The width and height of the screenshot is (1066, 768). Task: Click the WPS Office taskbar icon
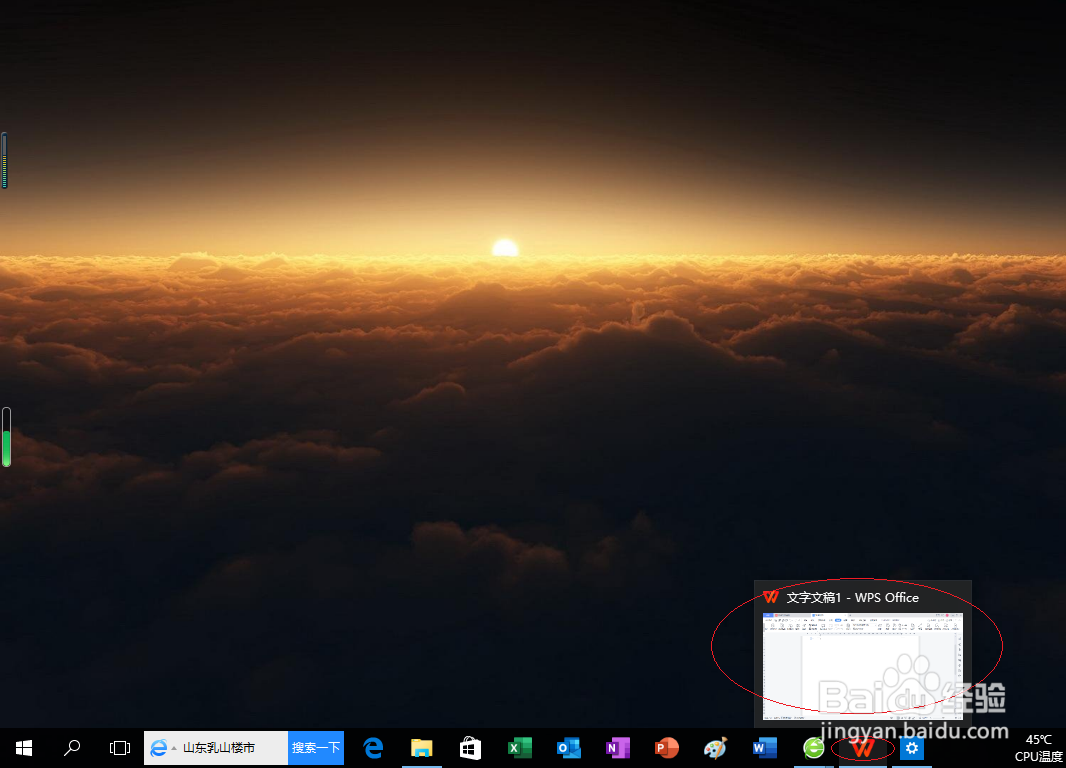pos(862,748)
